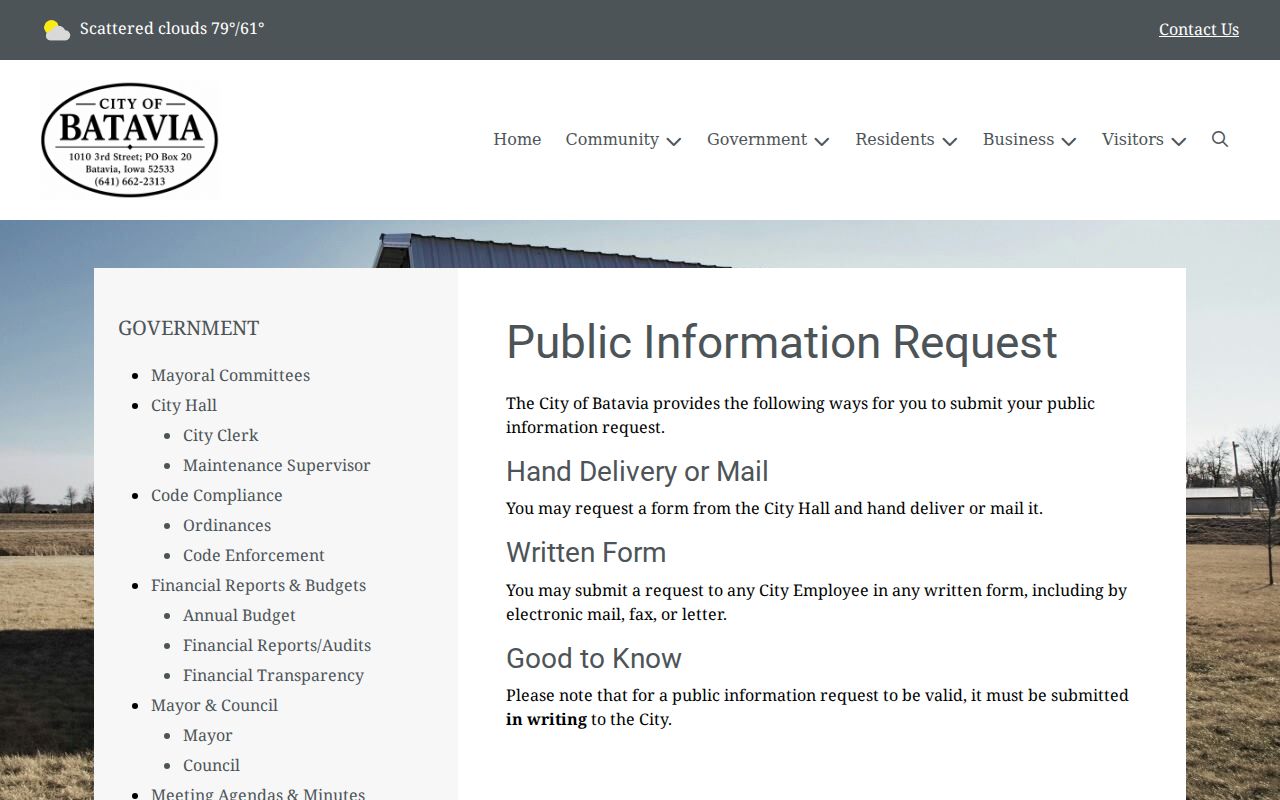Open Financial Reports & Budgets
Screen dimensions: 1280x800
(x=258, y=585)
